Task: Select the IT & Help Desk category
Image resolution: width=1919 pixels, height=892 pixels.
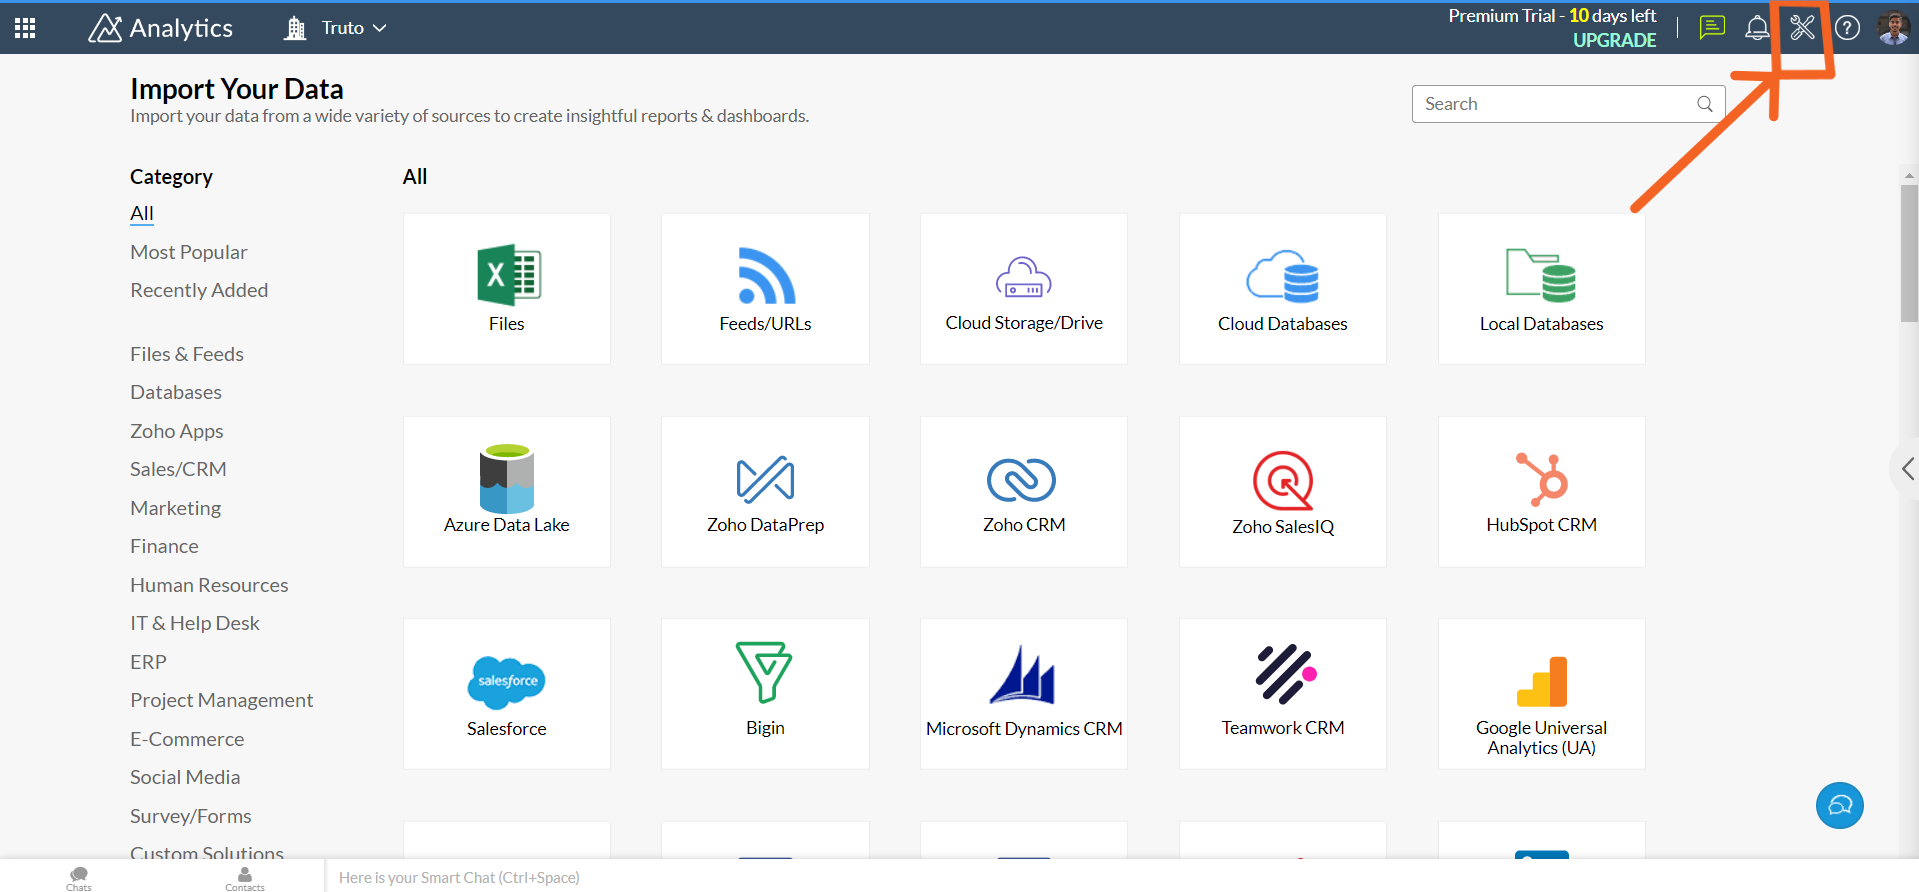Action: point(195,623)
